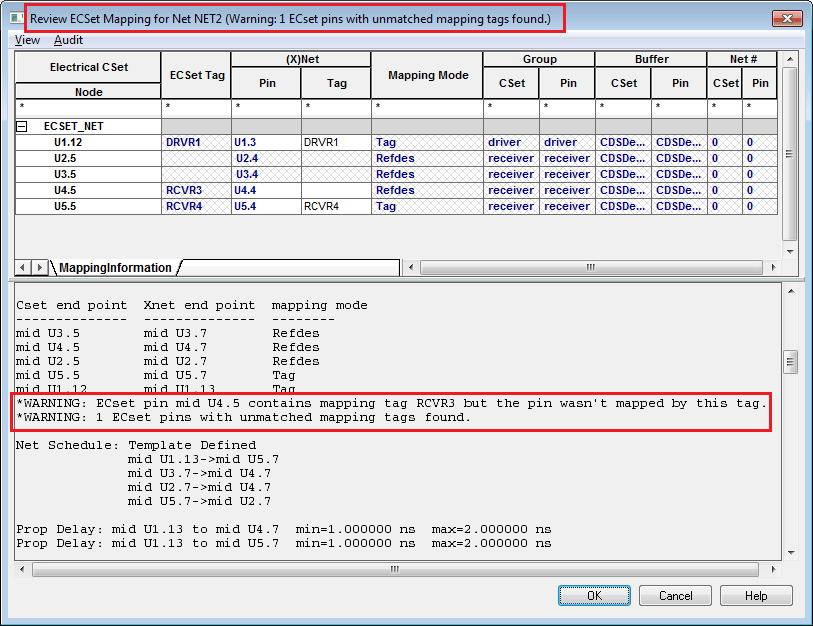Screen dimensions: 813x626
Task: Click the driver Group CSet cell
Action: point(511,142)
